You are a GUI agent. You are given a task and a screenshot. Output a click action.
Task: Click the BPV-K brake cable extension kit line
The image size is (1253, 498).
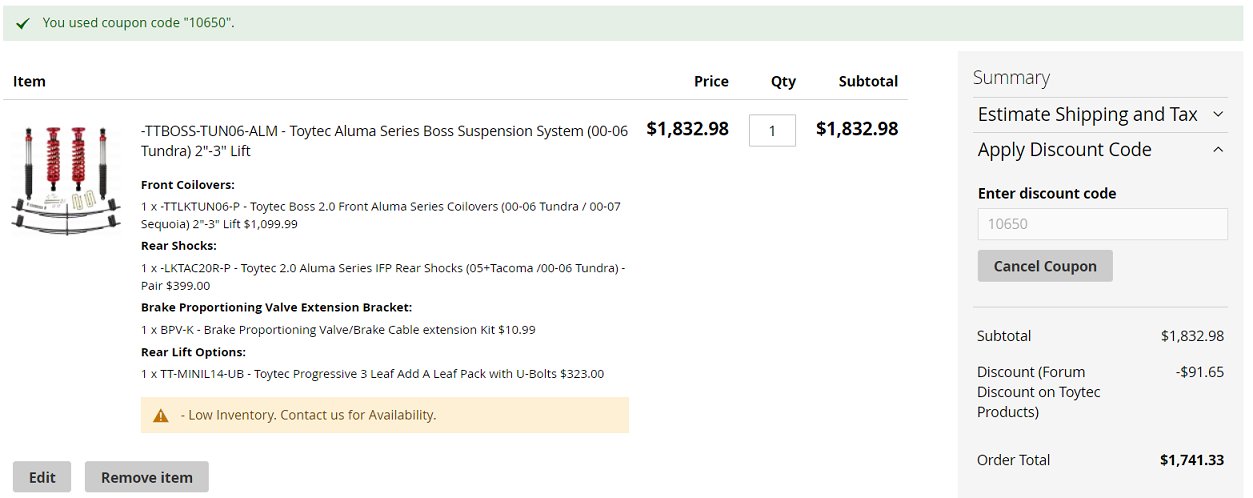click(339, 329)
